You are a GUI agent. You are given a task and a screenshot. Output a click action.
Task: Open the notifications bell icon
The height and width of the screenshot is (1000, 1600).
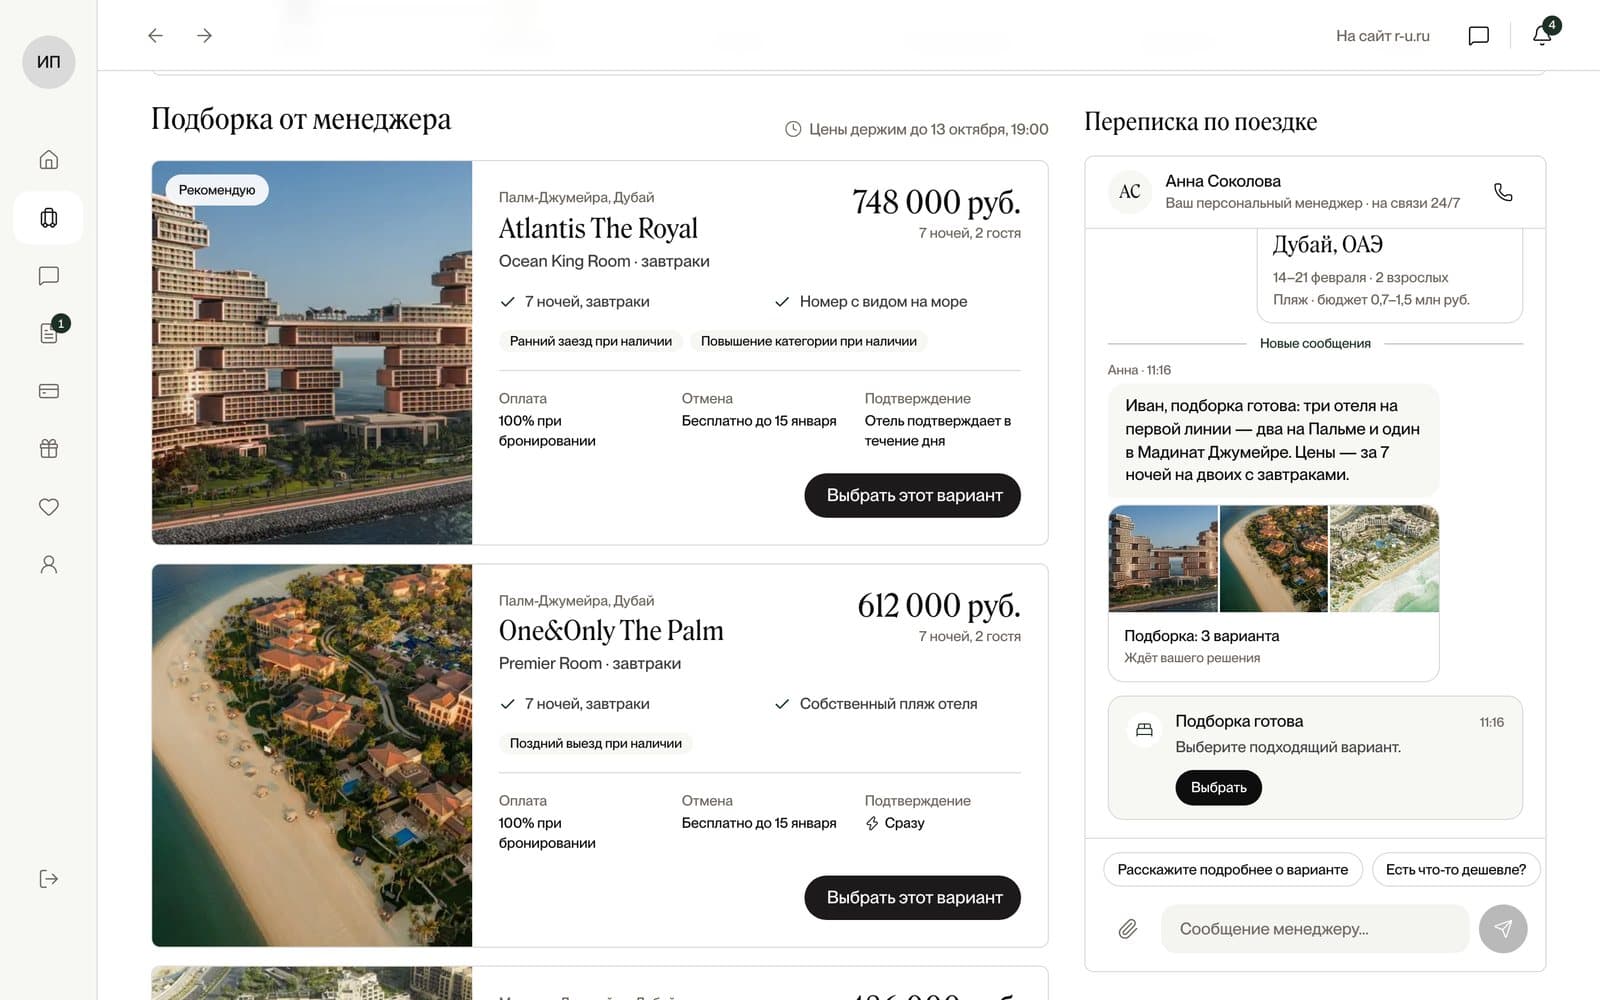click(x=1542, y=36)
